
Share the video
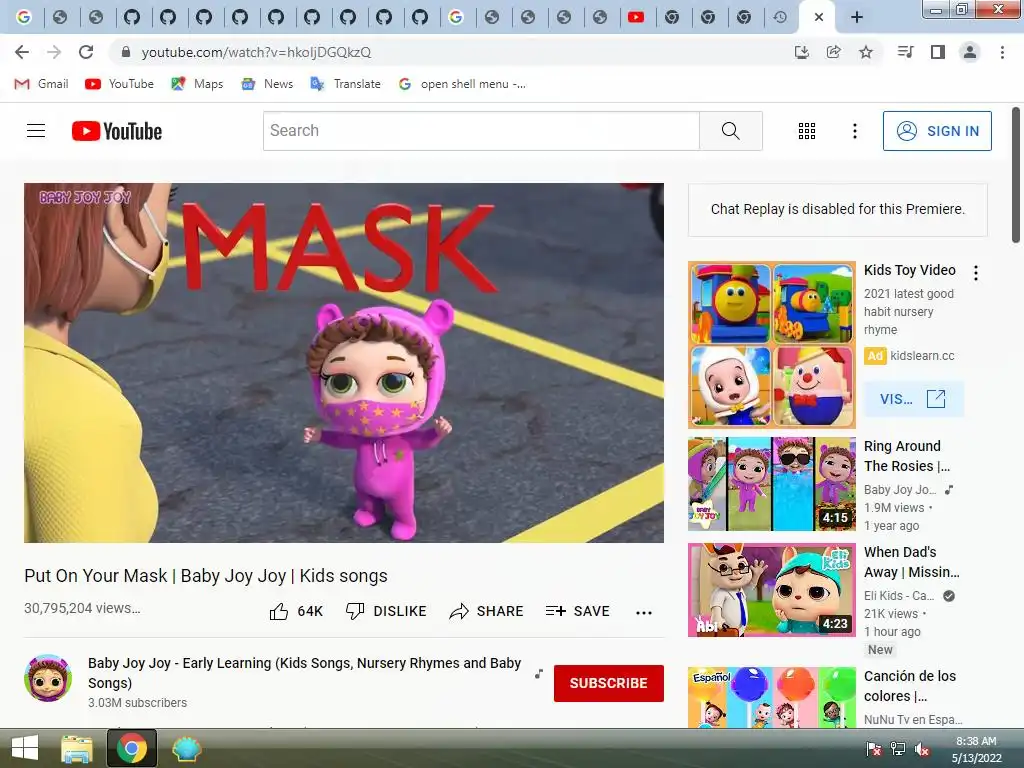pyautogui.click(x=487, y=611)
